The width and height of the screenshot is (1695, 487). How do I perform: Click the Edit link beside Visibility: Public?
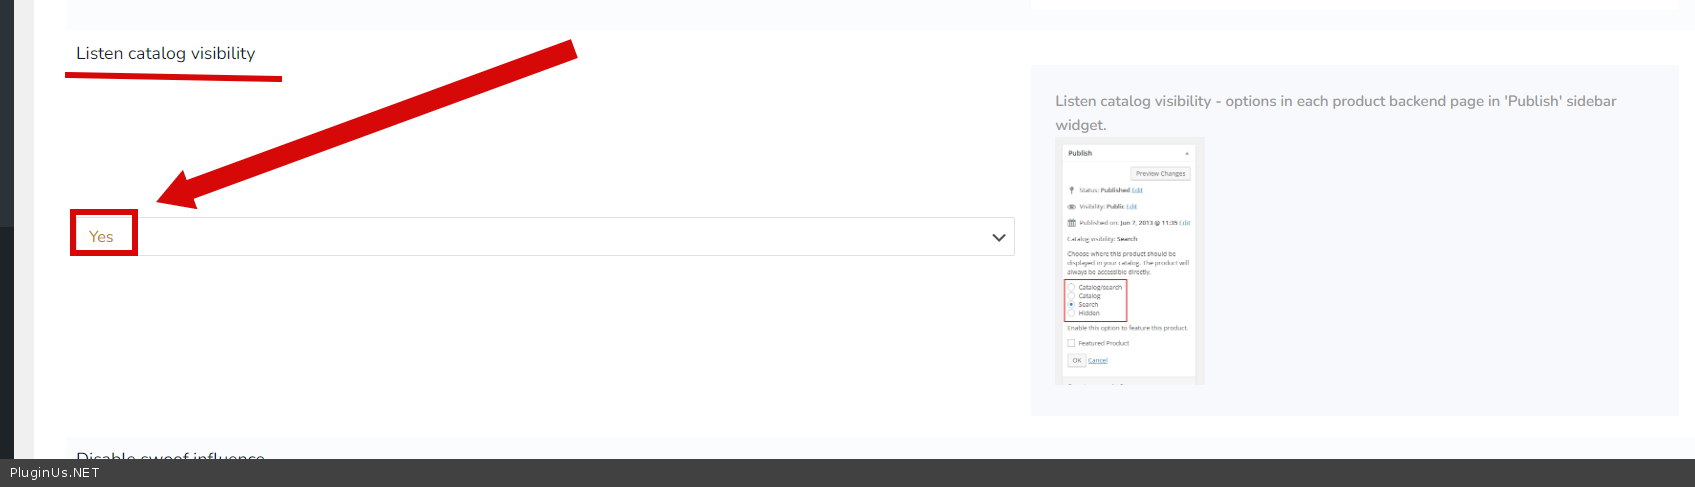pos(1132,207)
